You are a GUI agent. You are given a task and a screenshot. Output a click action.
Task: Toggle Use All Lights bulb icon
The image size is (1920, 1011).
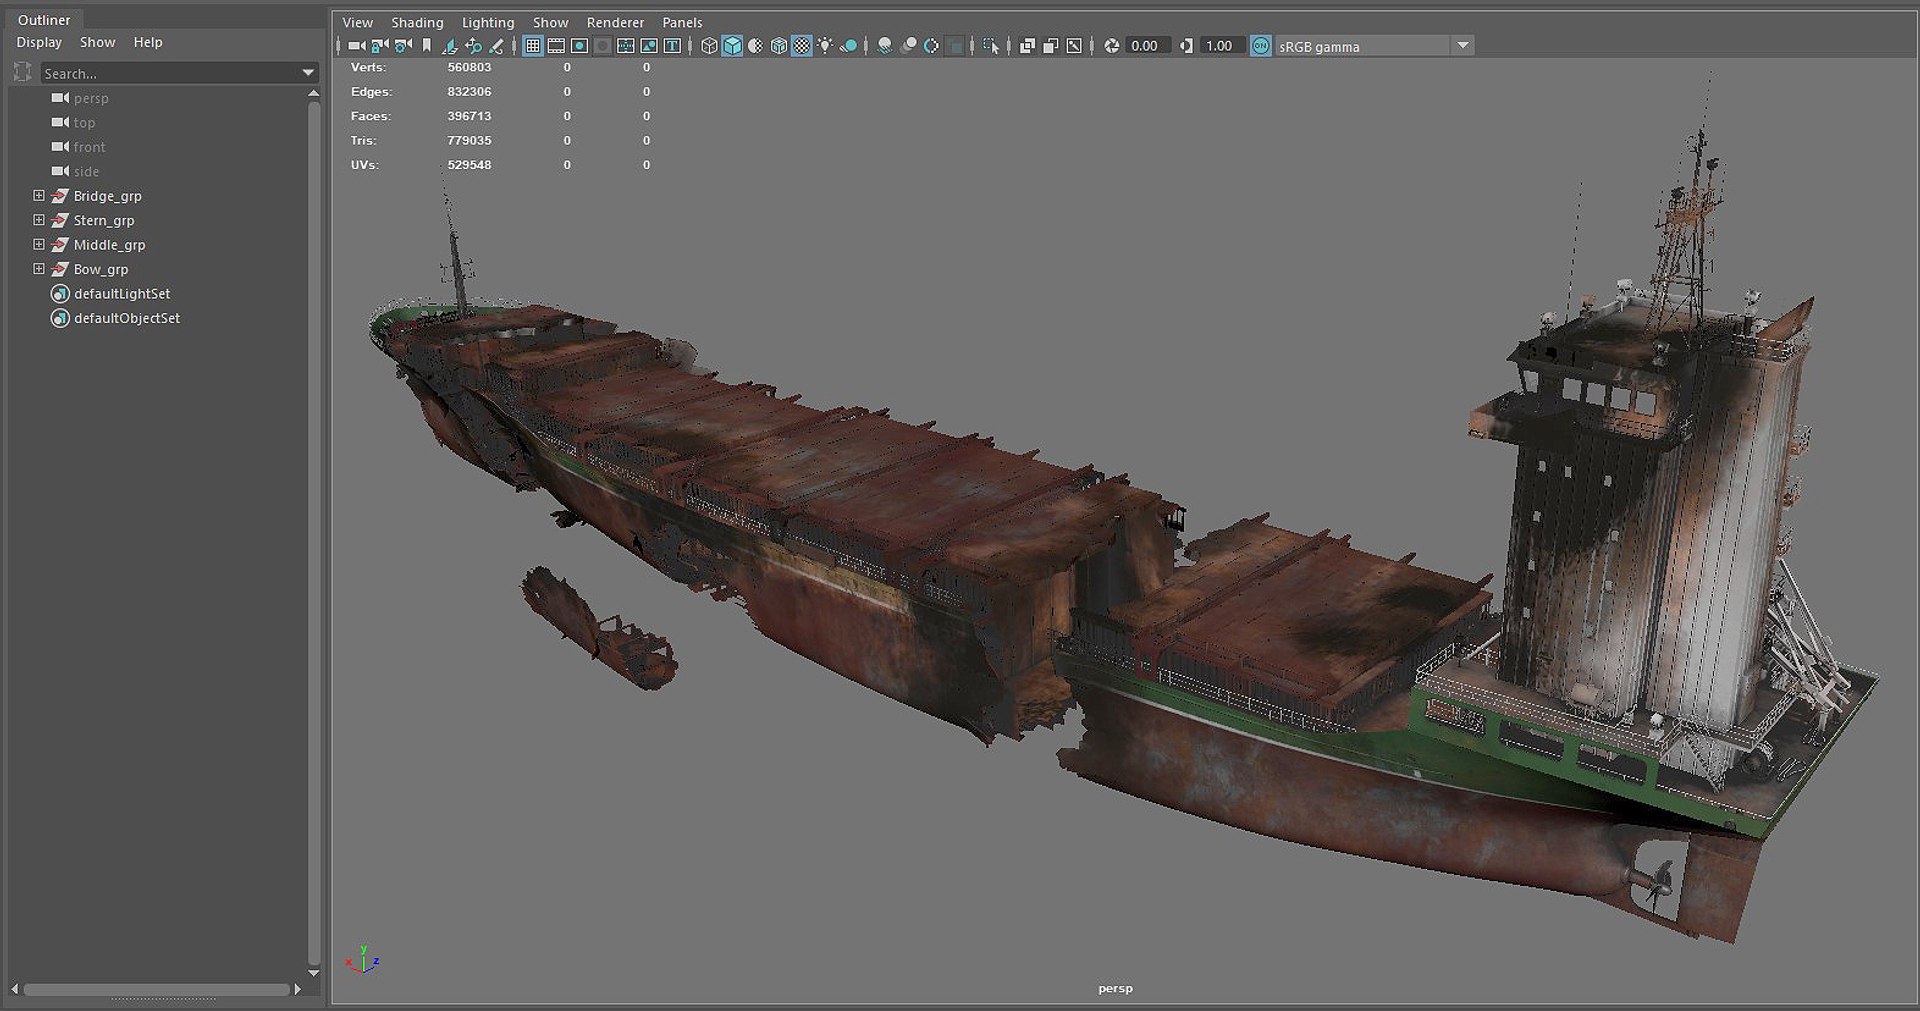(x=825, y=46)
